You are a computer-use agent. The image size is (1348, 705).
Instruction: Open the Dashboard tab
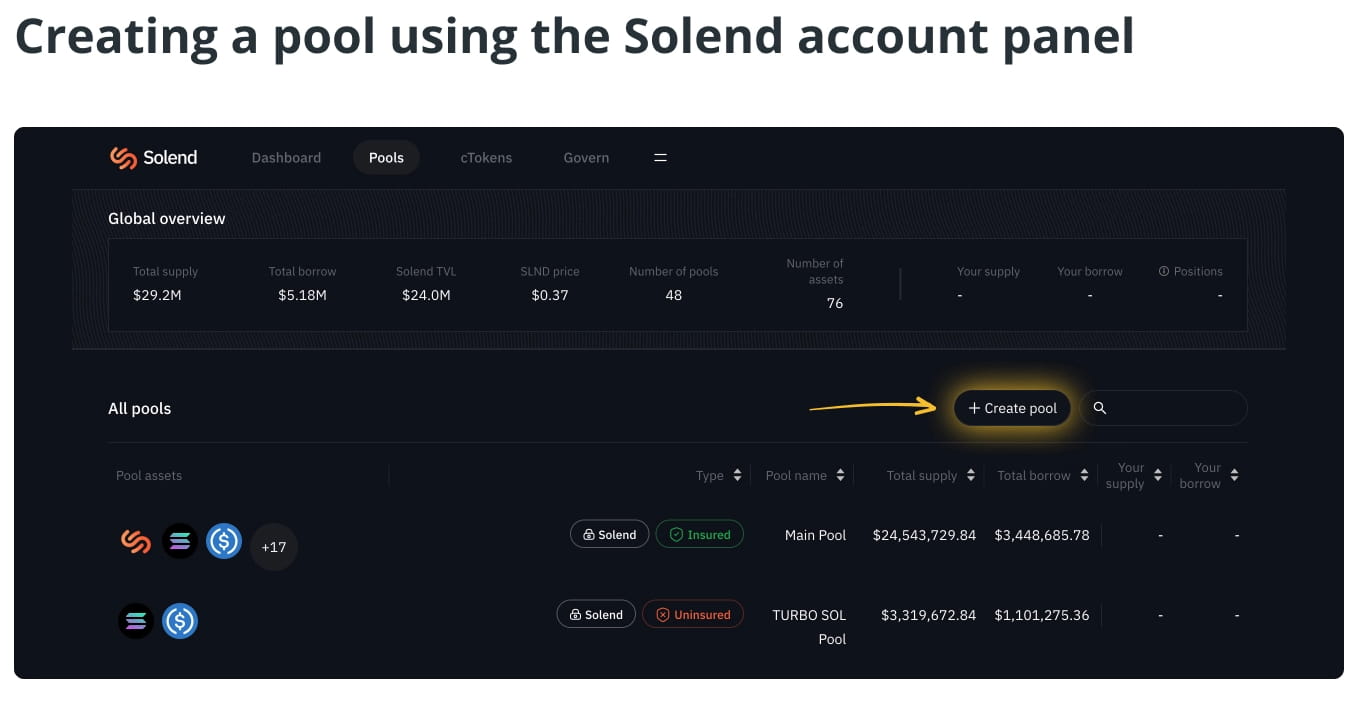pyautogui.click(x=286, y=158)
